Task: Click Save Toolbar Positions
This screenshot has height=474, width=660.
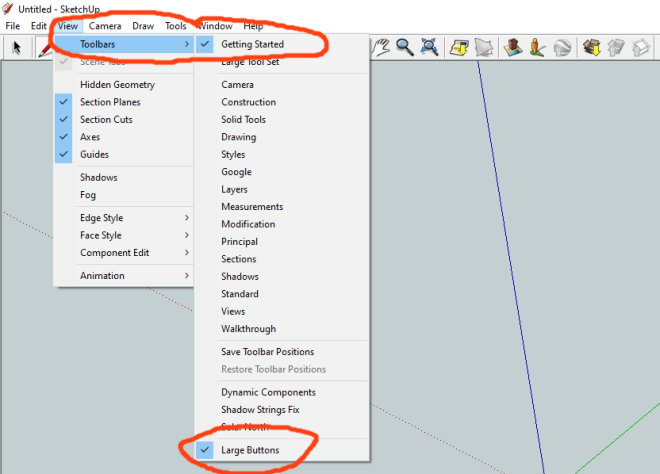Action: (x=282, y=352)
